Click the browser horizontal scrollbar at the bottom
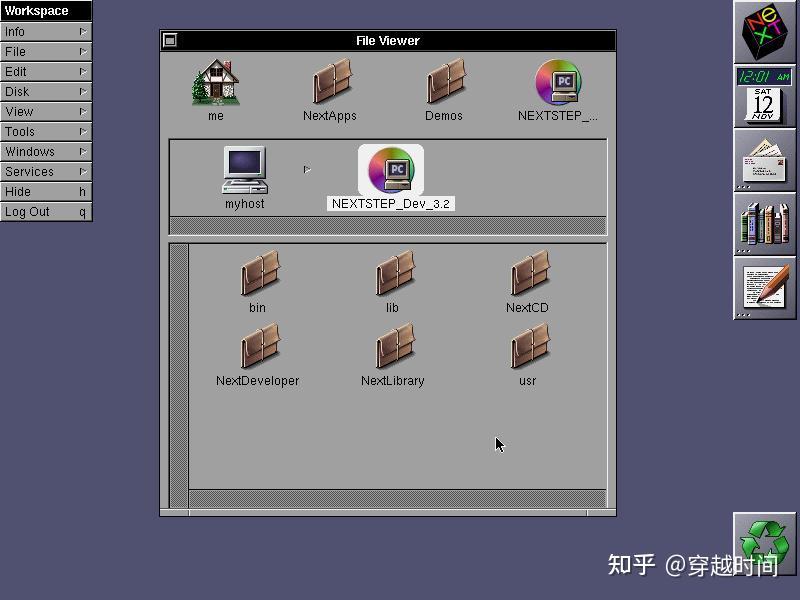The width and height of the screenshot is (800, 600). pyautogui.click(x=397, y=498)
